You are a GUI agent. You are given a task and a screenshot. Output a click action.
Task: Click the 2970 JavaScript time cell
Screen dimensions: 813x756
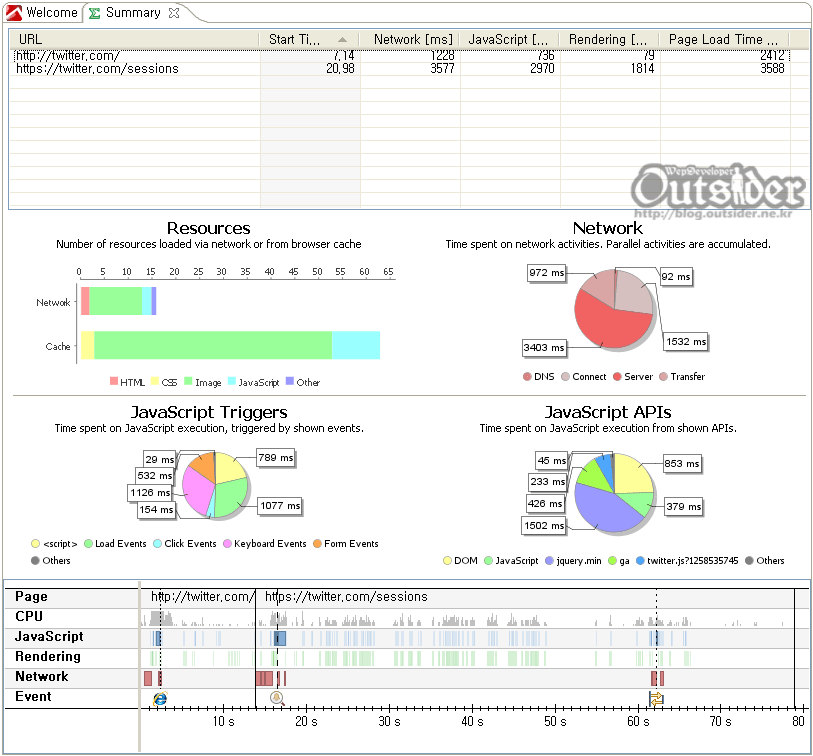542,68
